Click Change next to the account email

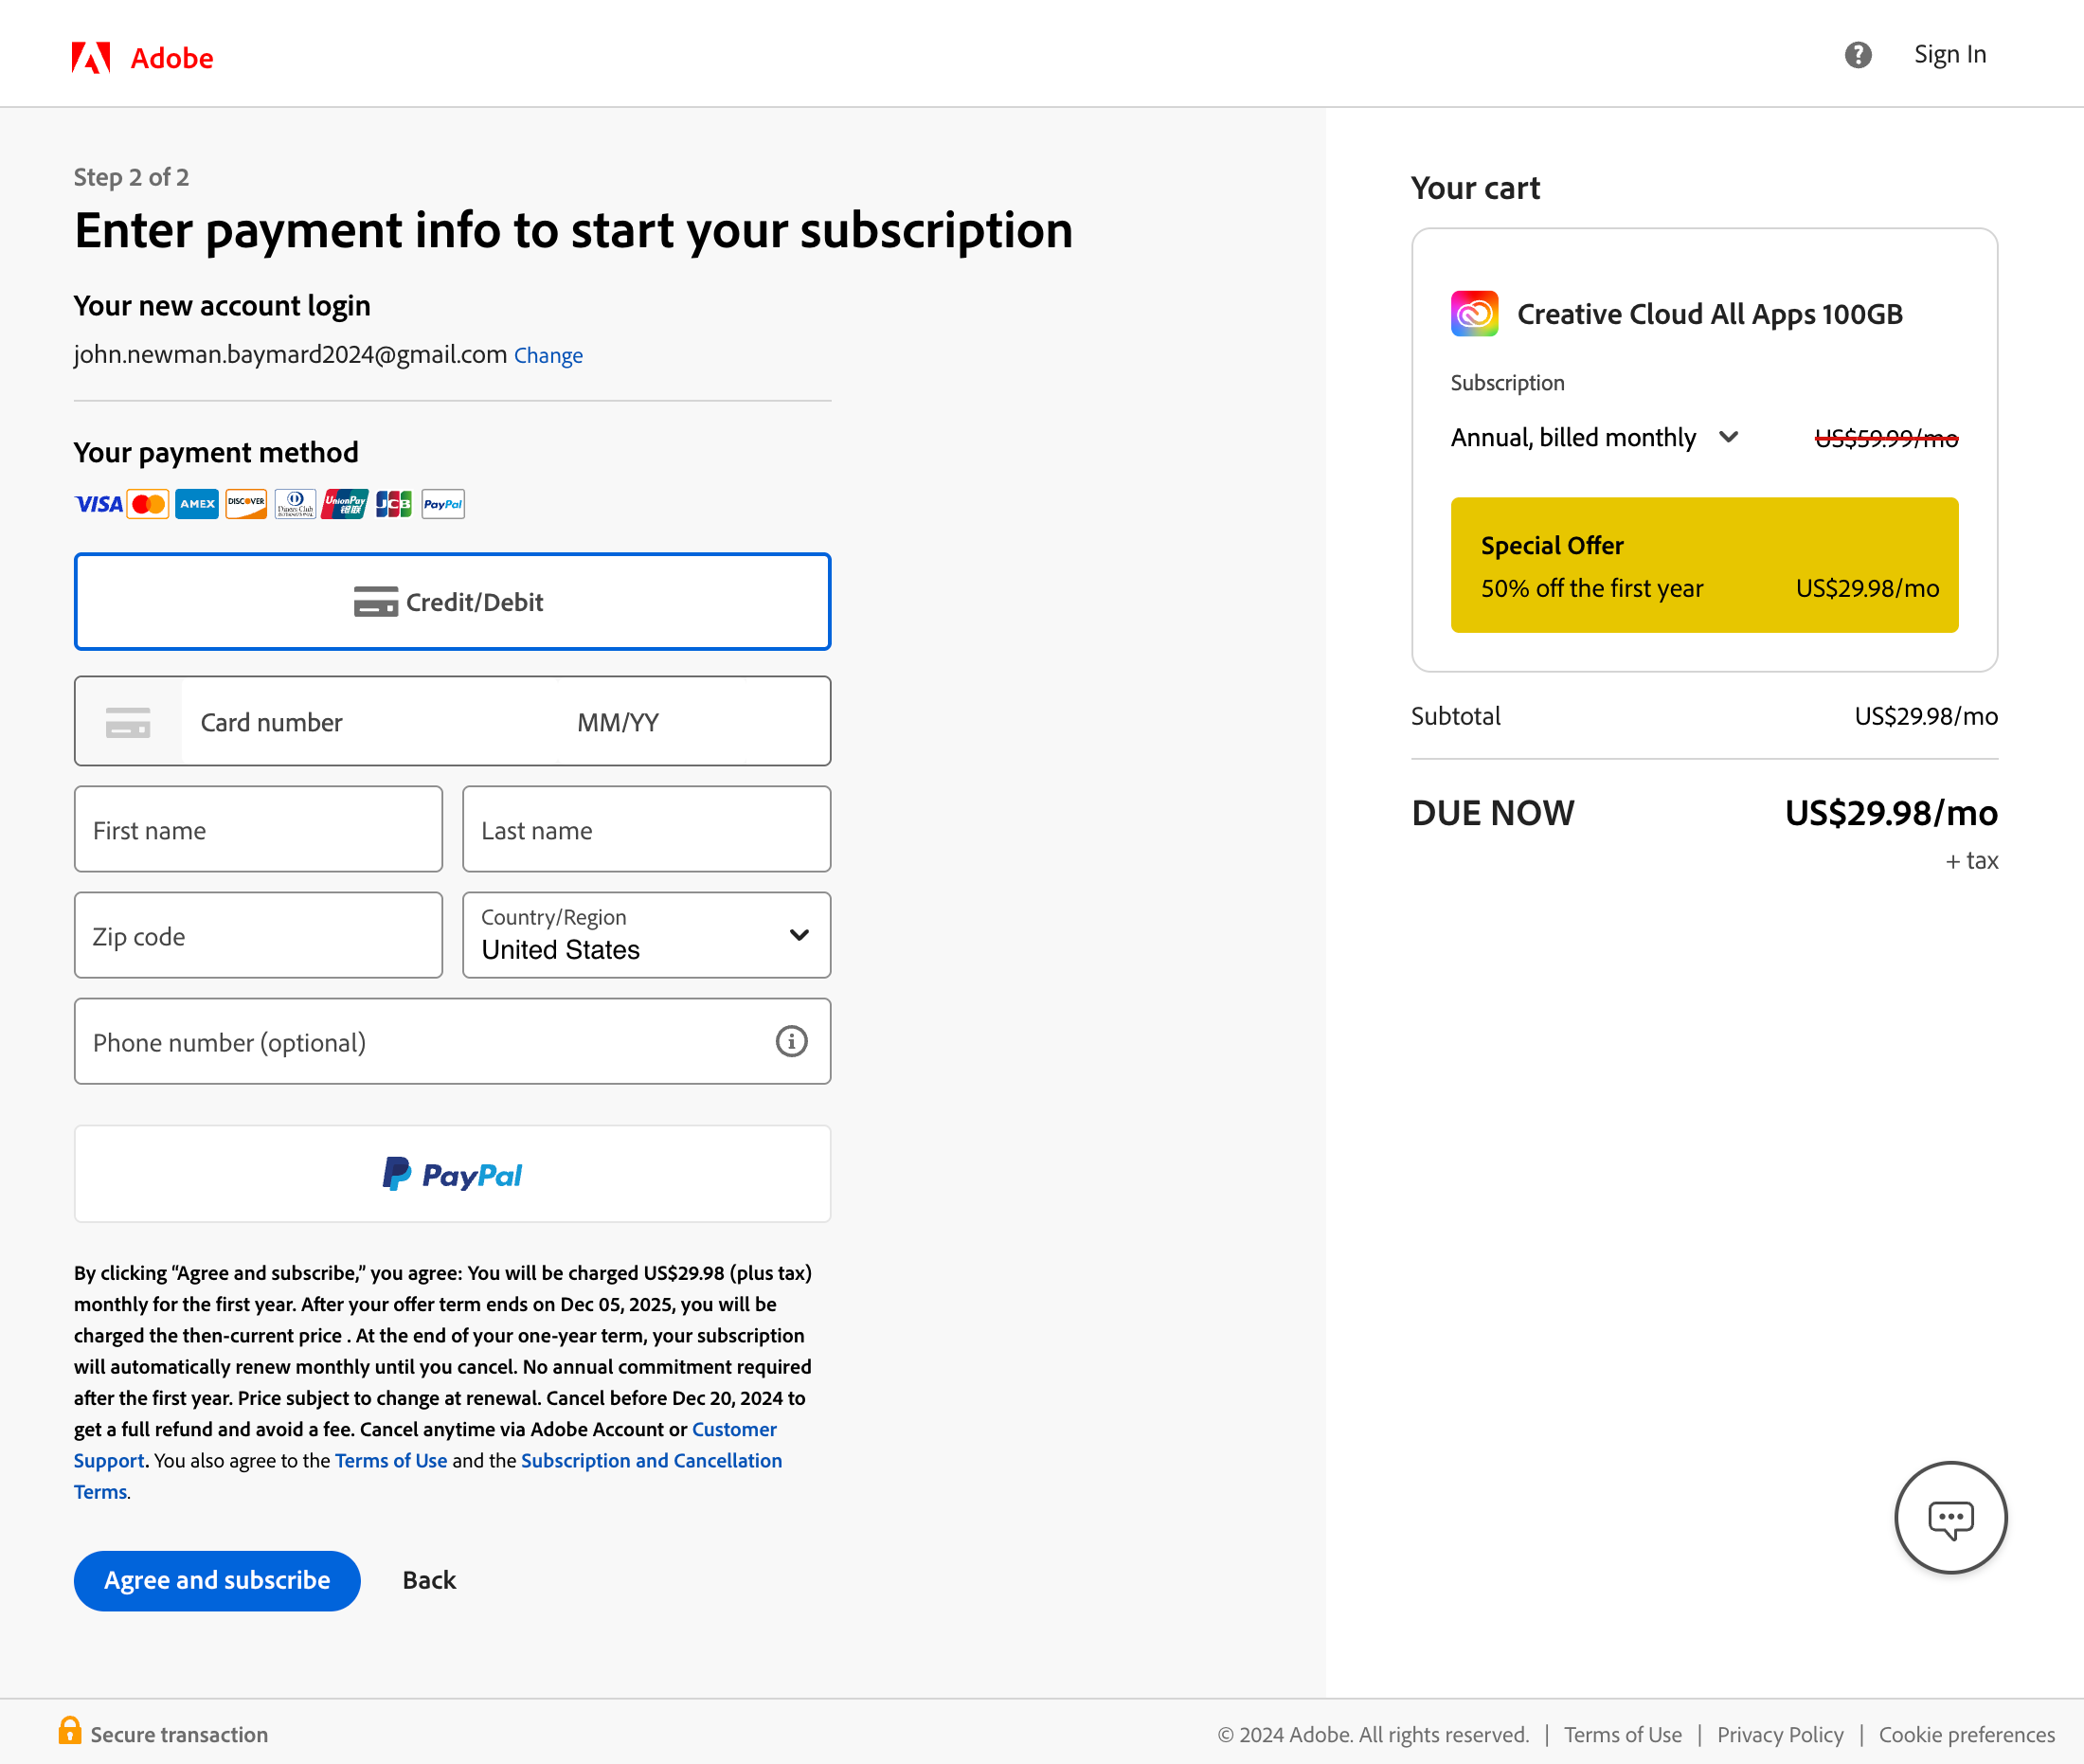548,355
